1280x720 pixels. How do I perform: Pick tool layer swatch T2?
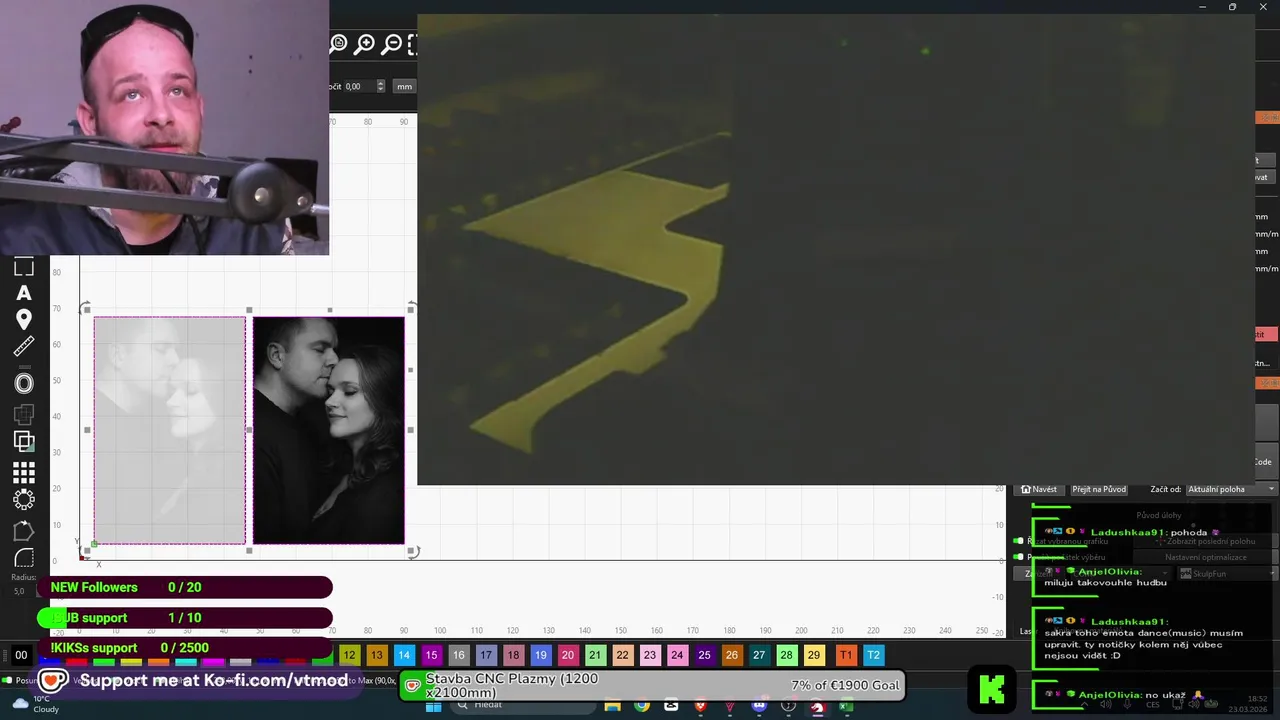tap(873, 655)
